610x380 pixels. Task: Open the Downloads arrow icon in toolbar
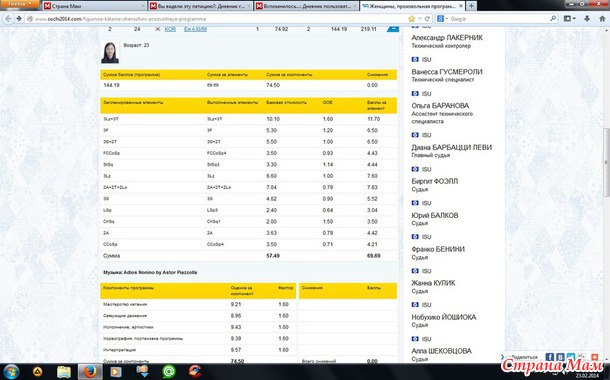587,19
